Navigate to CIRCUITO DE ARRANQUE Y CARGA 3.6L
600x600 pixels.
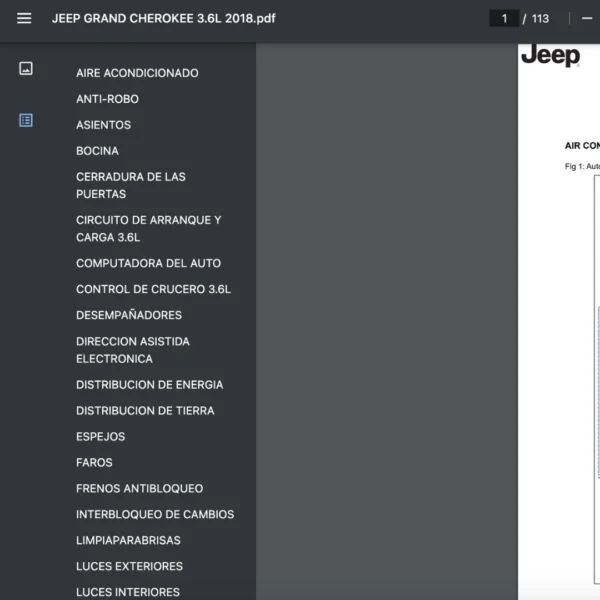[x=148, y=228]
